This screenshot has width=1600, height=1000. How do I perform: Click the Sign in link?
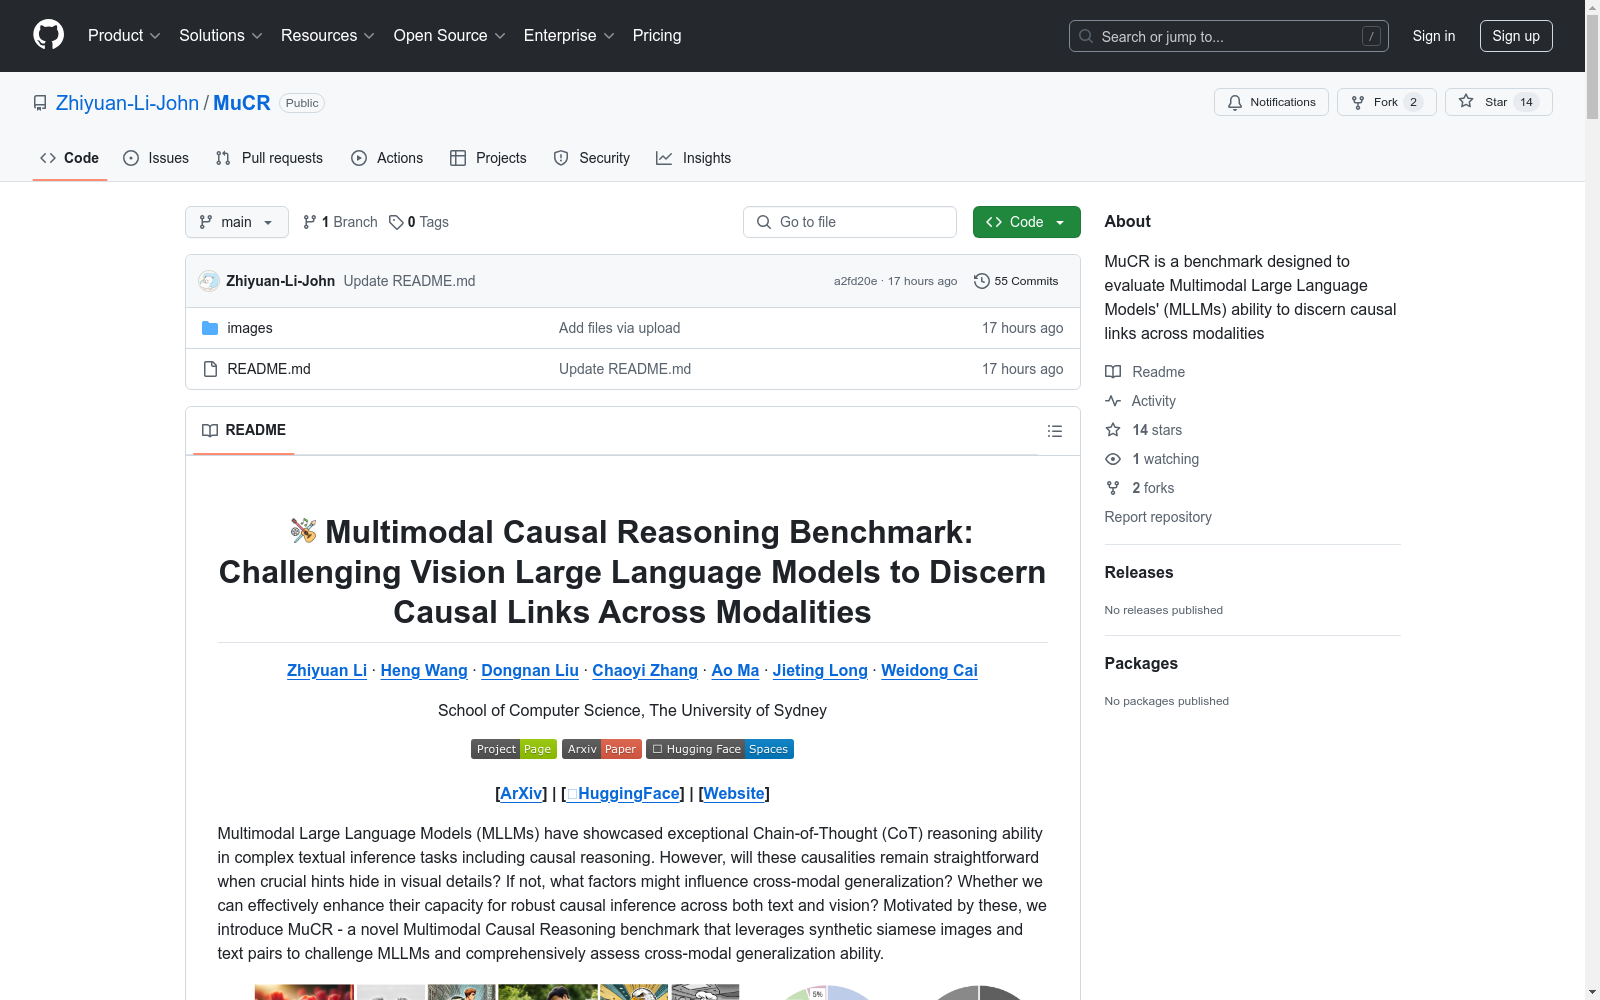(x=1434, y=36)
